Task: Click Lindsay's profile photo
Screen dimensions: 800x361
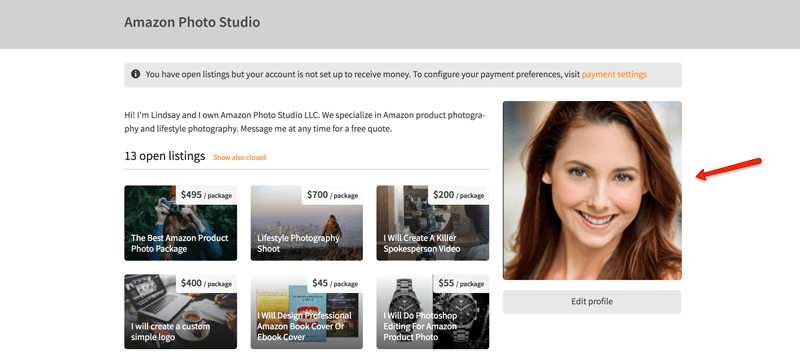Action: click(x=592, y=190)
